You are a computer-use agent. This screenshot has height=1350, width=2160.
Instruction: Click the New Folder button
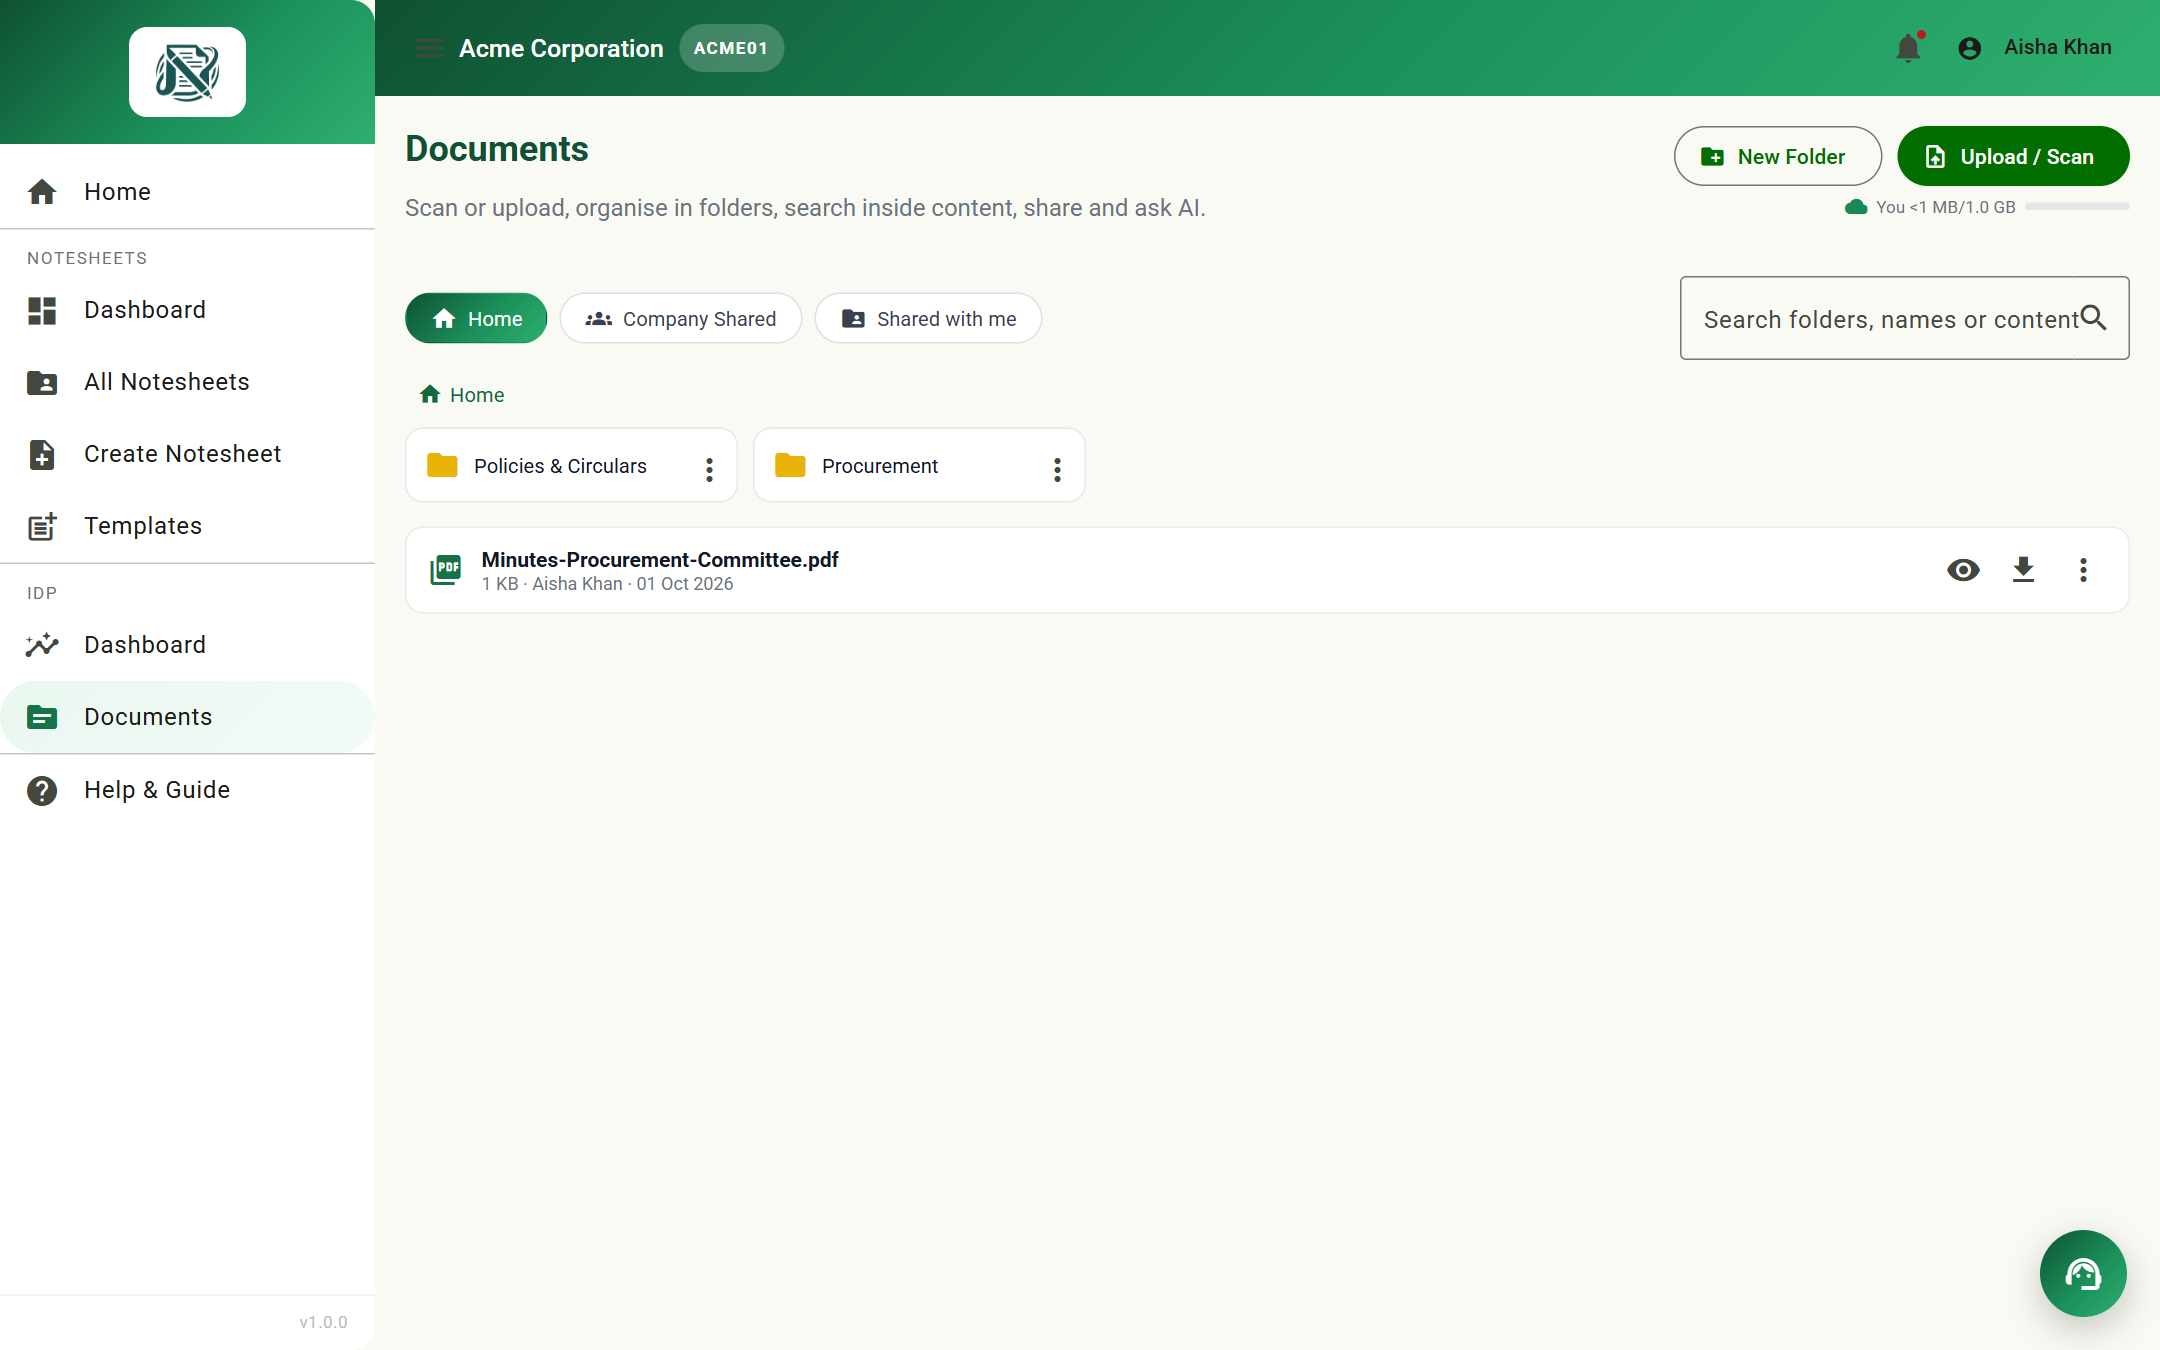click(1778, 156)
